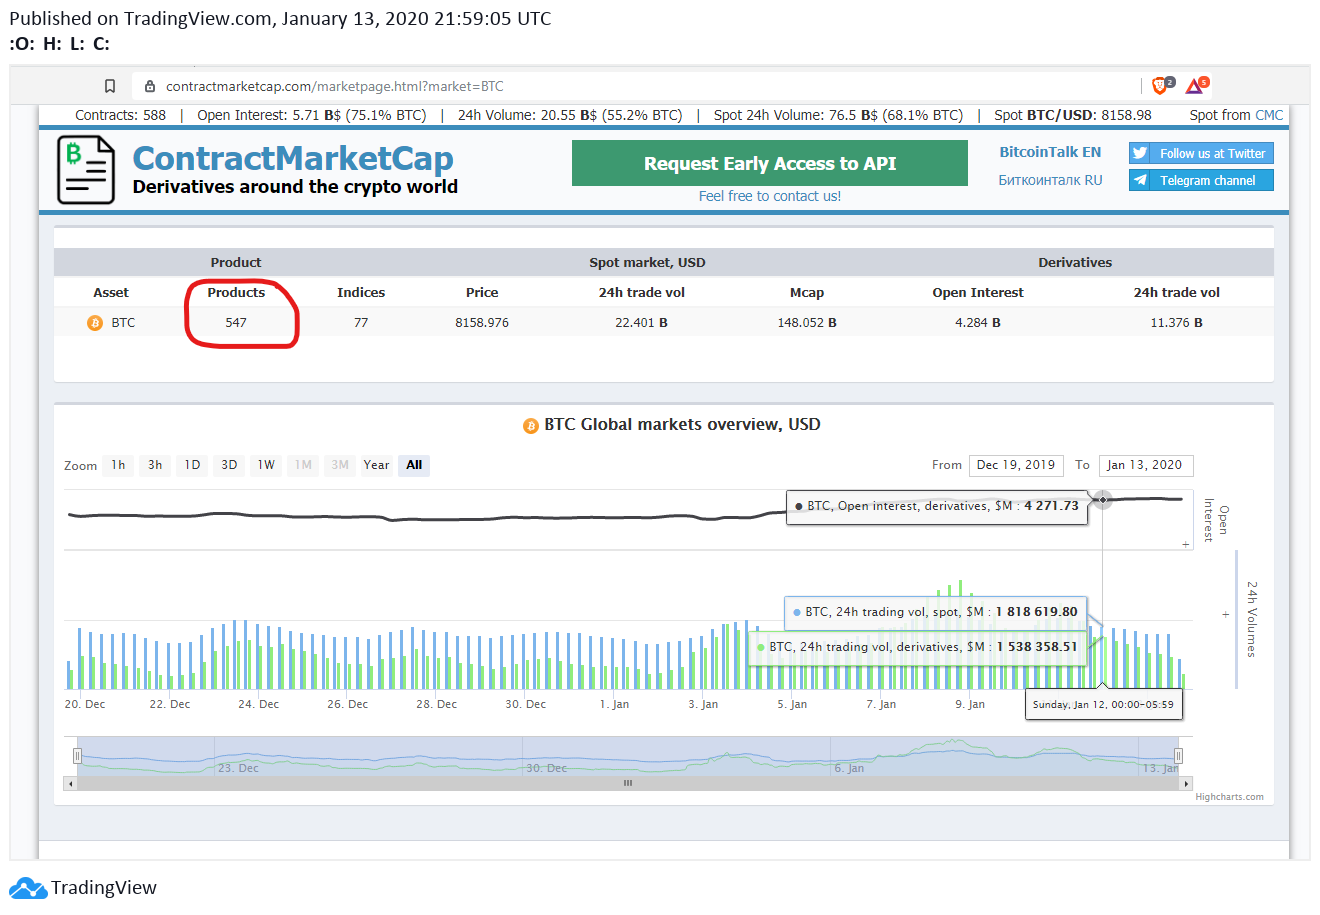Click the Asset column header
The image size is (1320, 915).
coord(111,293)
